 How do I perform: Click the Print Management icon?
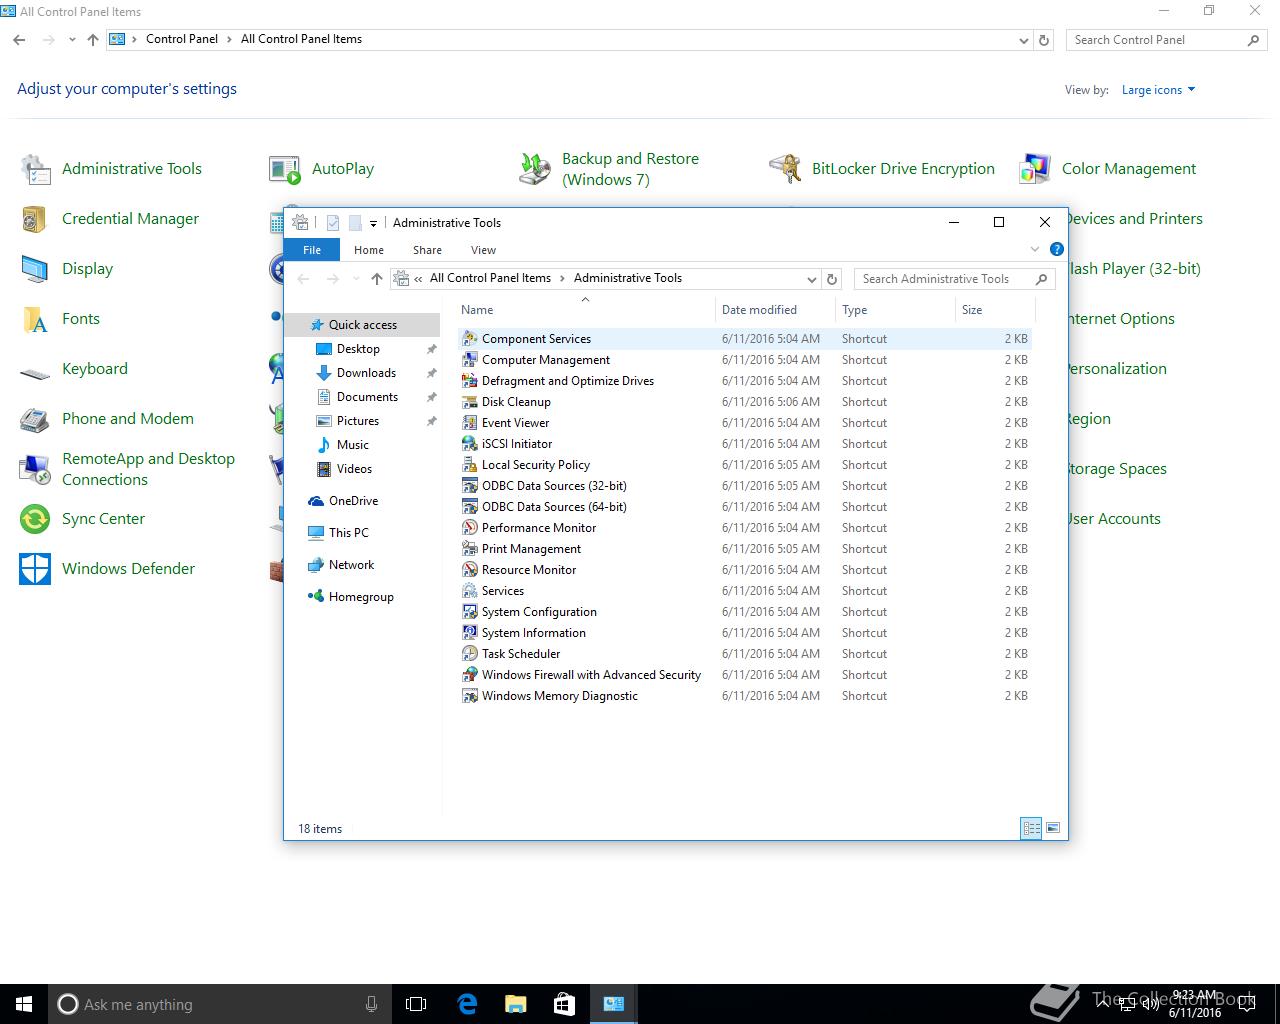click(x=469, y=549)
